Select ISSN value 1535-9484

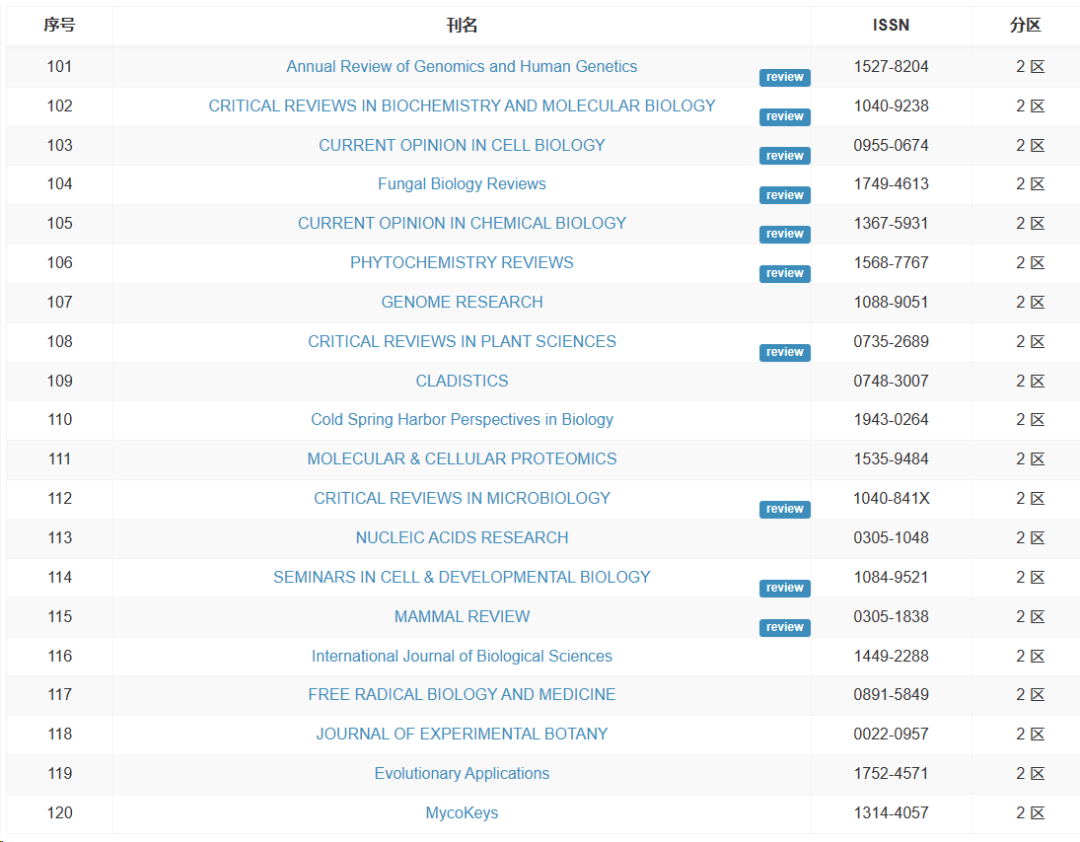[x=891, y=459]
